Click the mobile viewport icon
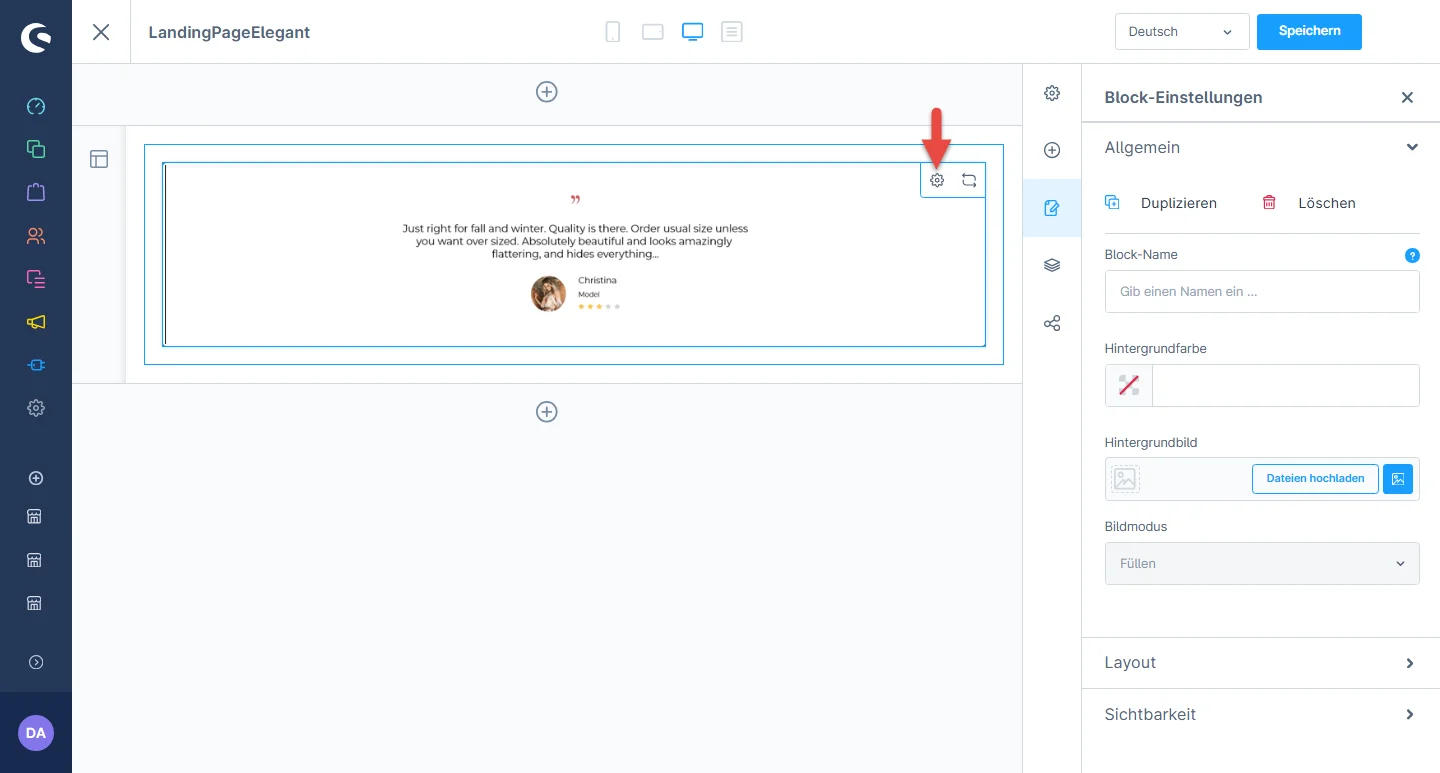This screenshot has width=1440, height=773. pyautogui.click(x=613, y=32)
